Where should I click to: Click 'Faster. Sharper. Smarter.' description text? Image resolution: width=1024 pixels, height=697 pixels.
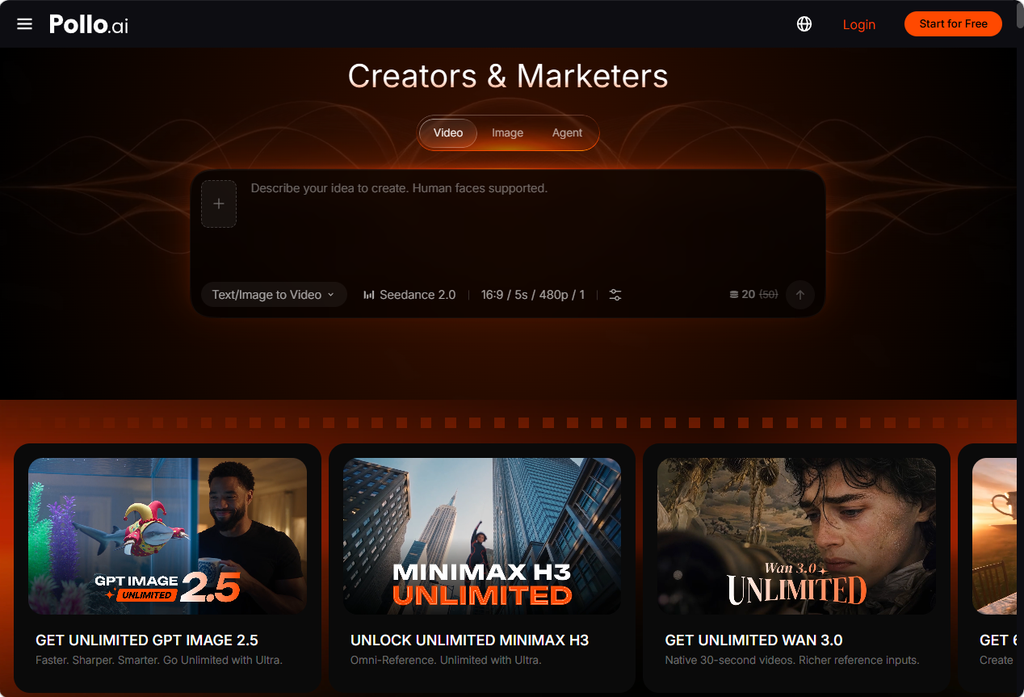click(x=159, y=660)
